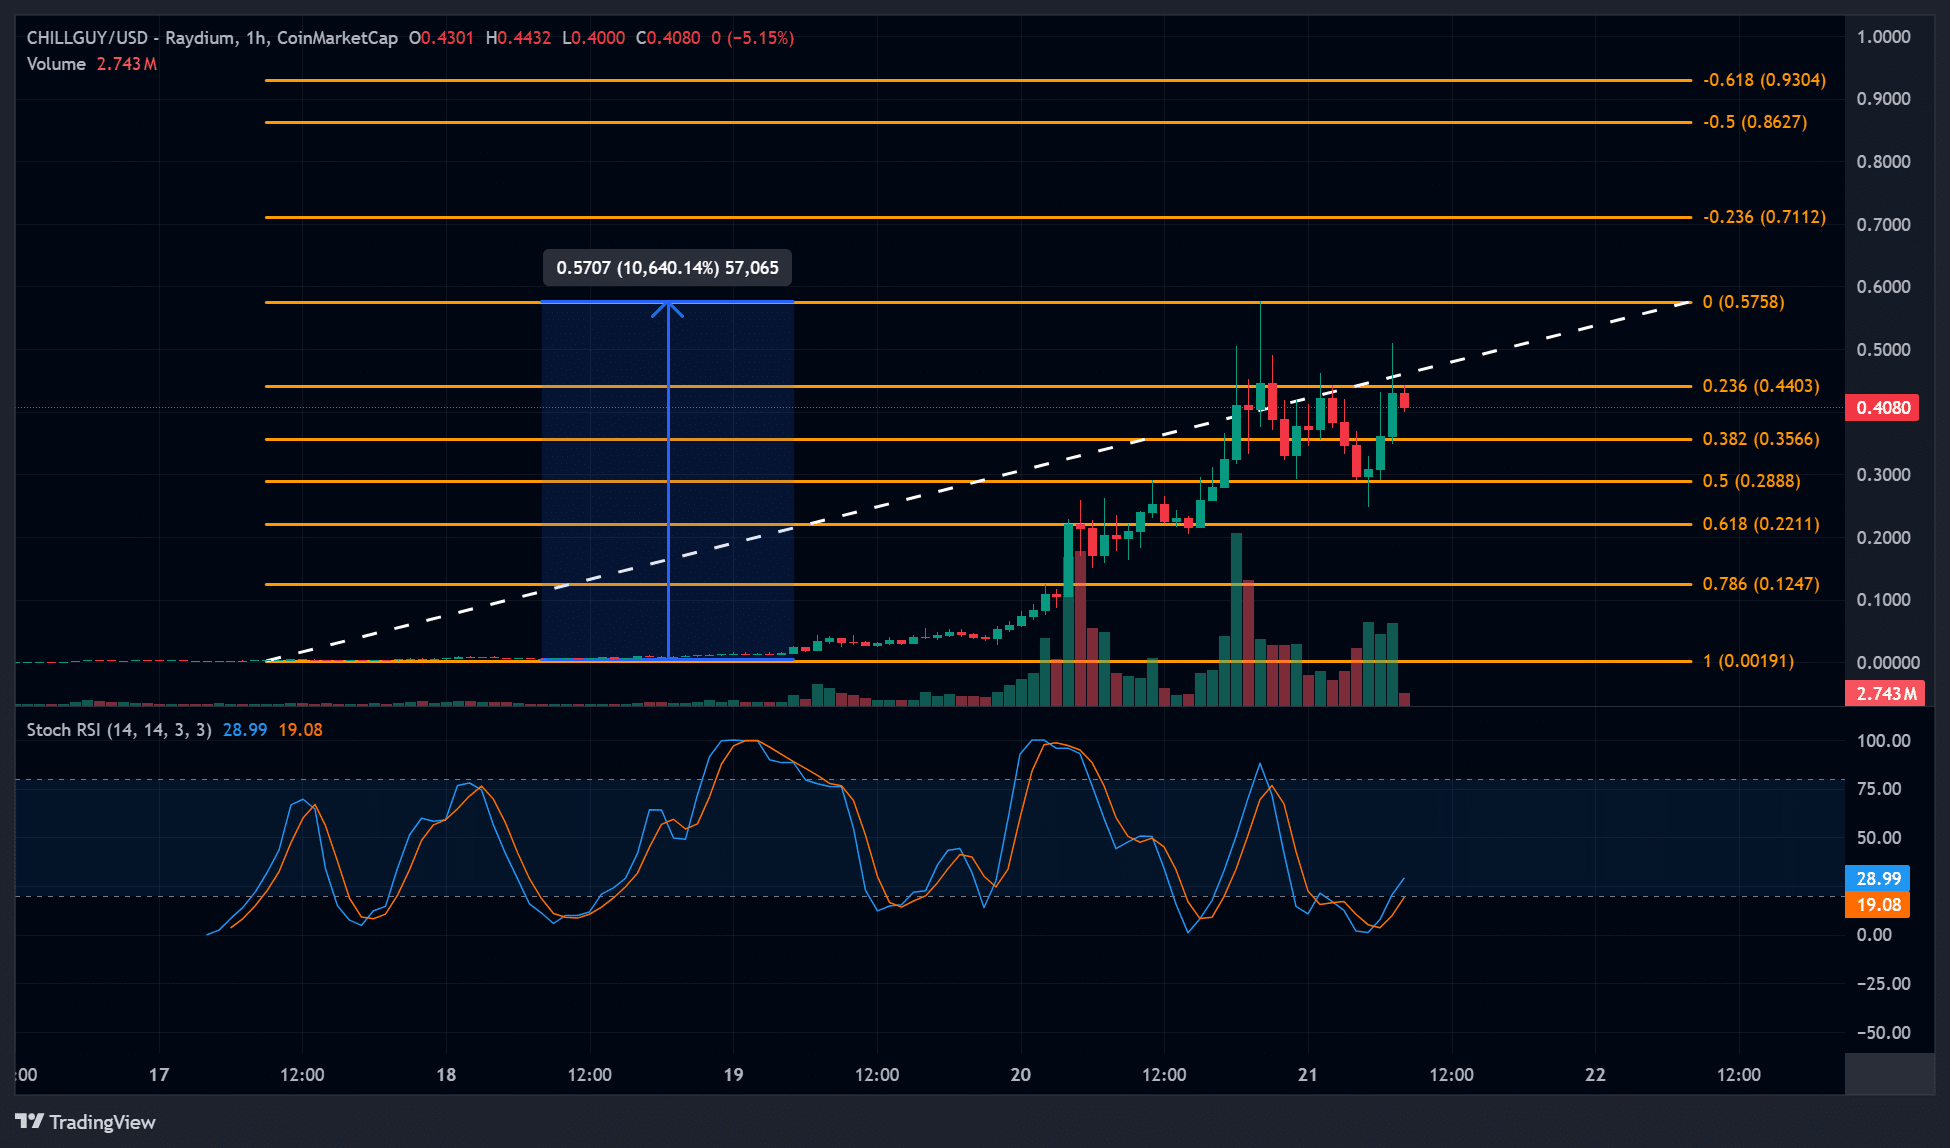This screenshot has height=1148, width=1950.
Task: Click the TradingView logo
Action: (85, 1122)
